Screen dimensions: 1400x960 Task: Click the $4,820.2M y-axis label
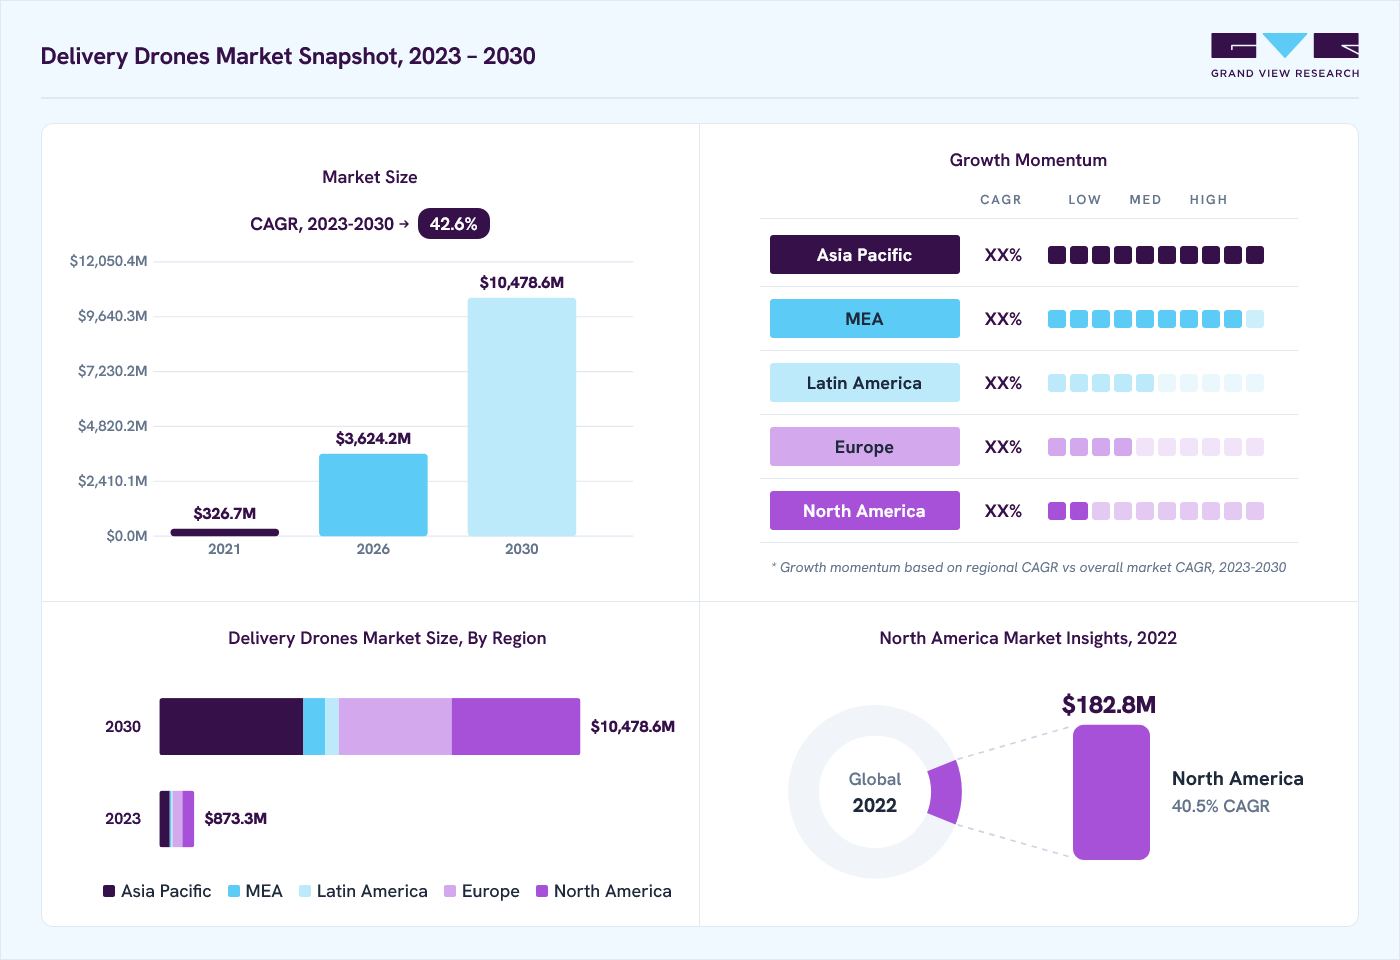pos(113,426)
